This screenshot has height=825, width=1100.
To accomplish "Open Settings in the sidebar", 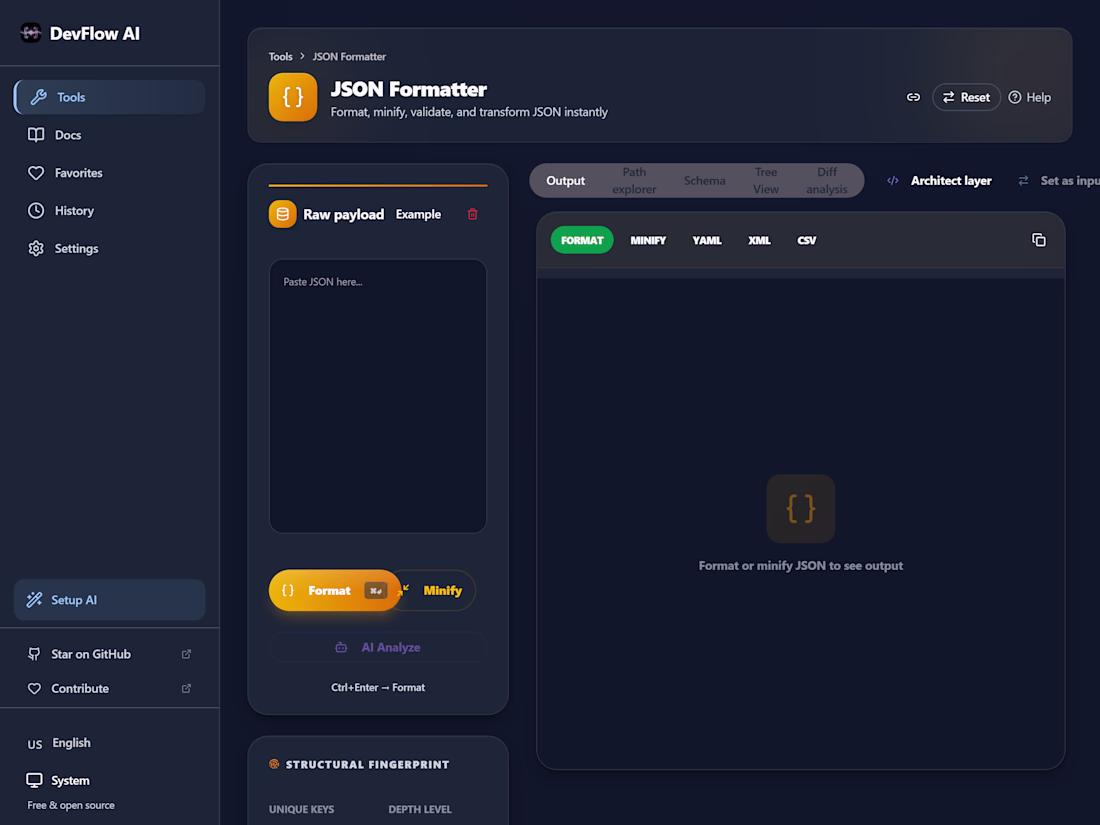I will [109, 248].
